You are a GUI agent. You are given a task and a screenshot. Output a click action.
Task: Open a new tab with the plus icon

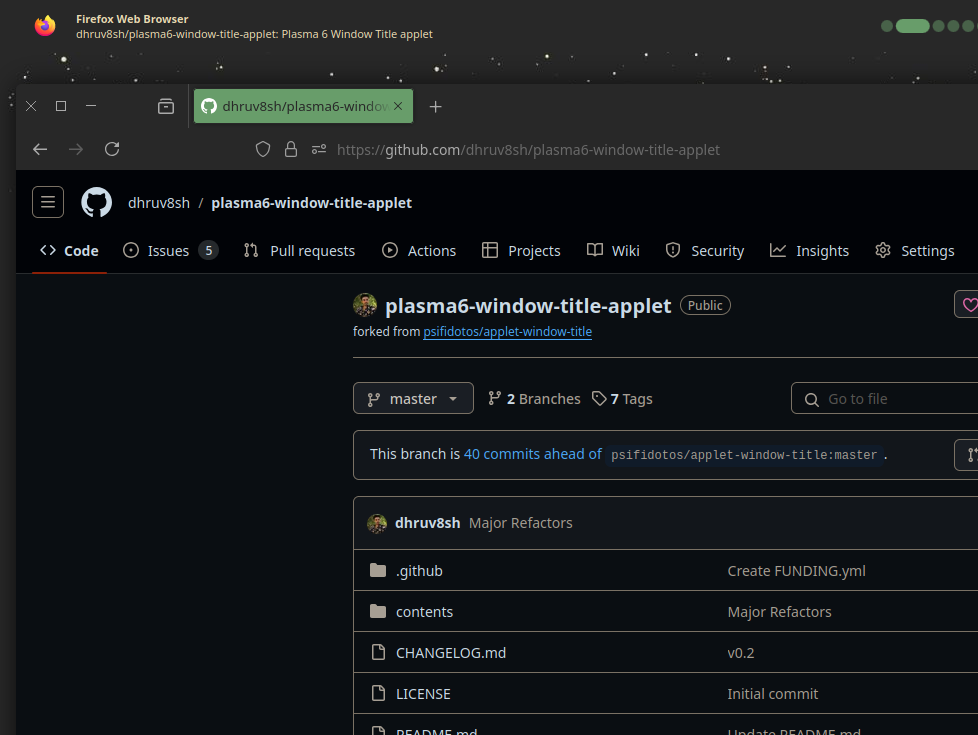point(435,107)
